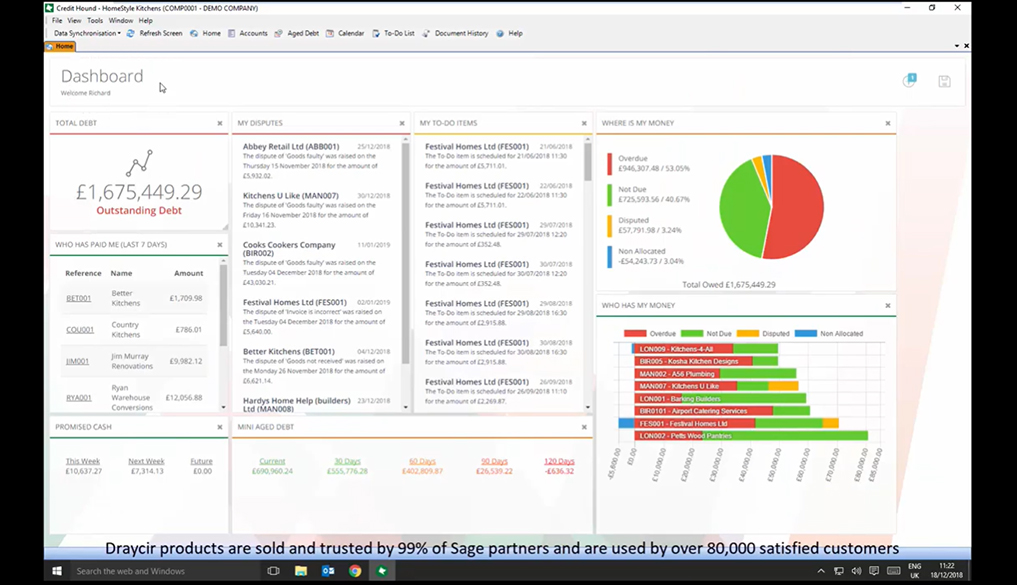Click the Refresh Screen toolbar icon
The height and width of the screenshot is (585, 1017).
130,33
